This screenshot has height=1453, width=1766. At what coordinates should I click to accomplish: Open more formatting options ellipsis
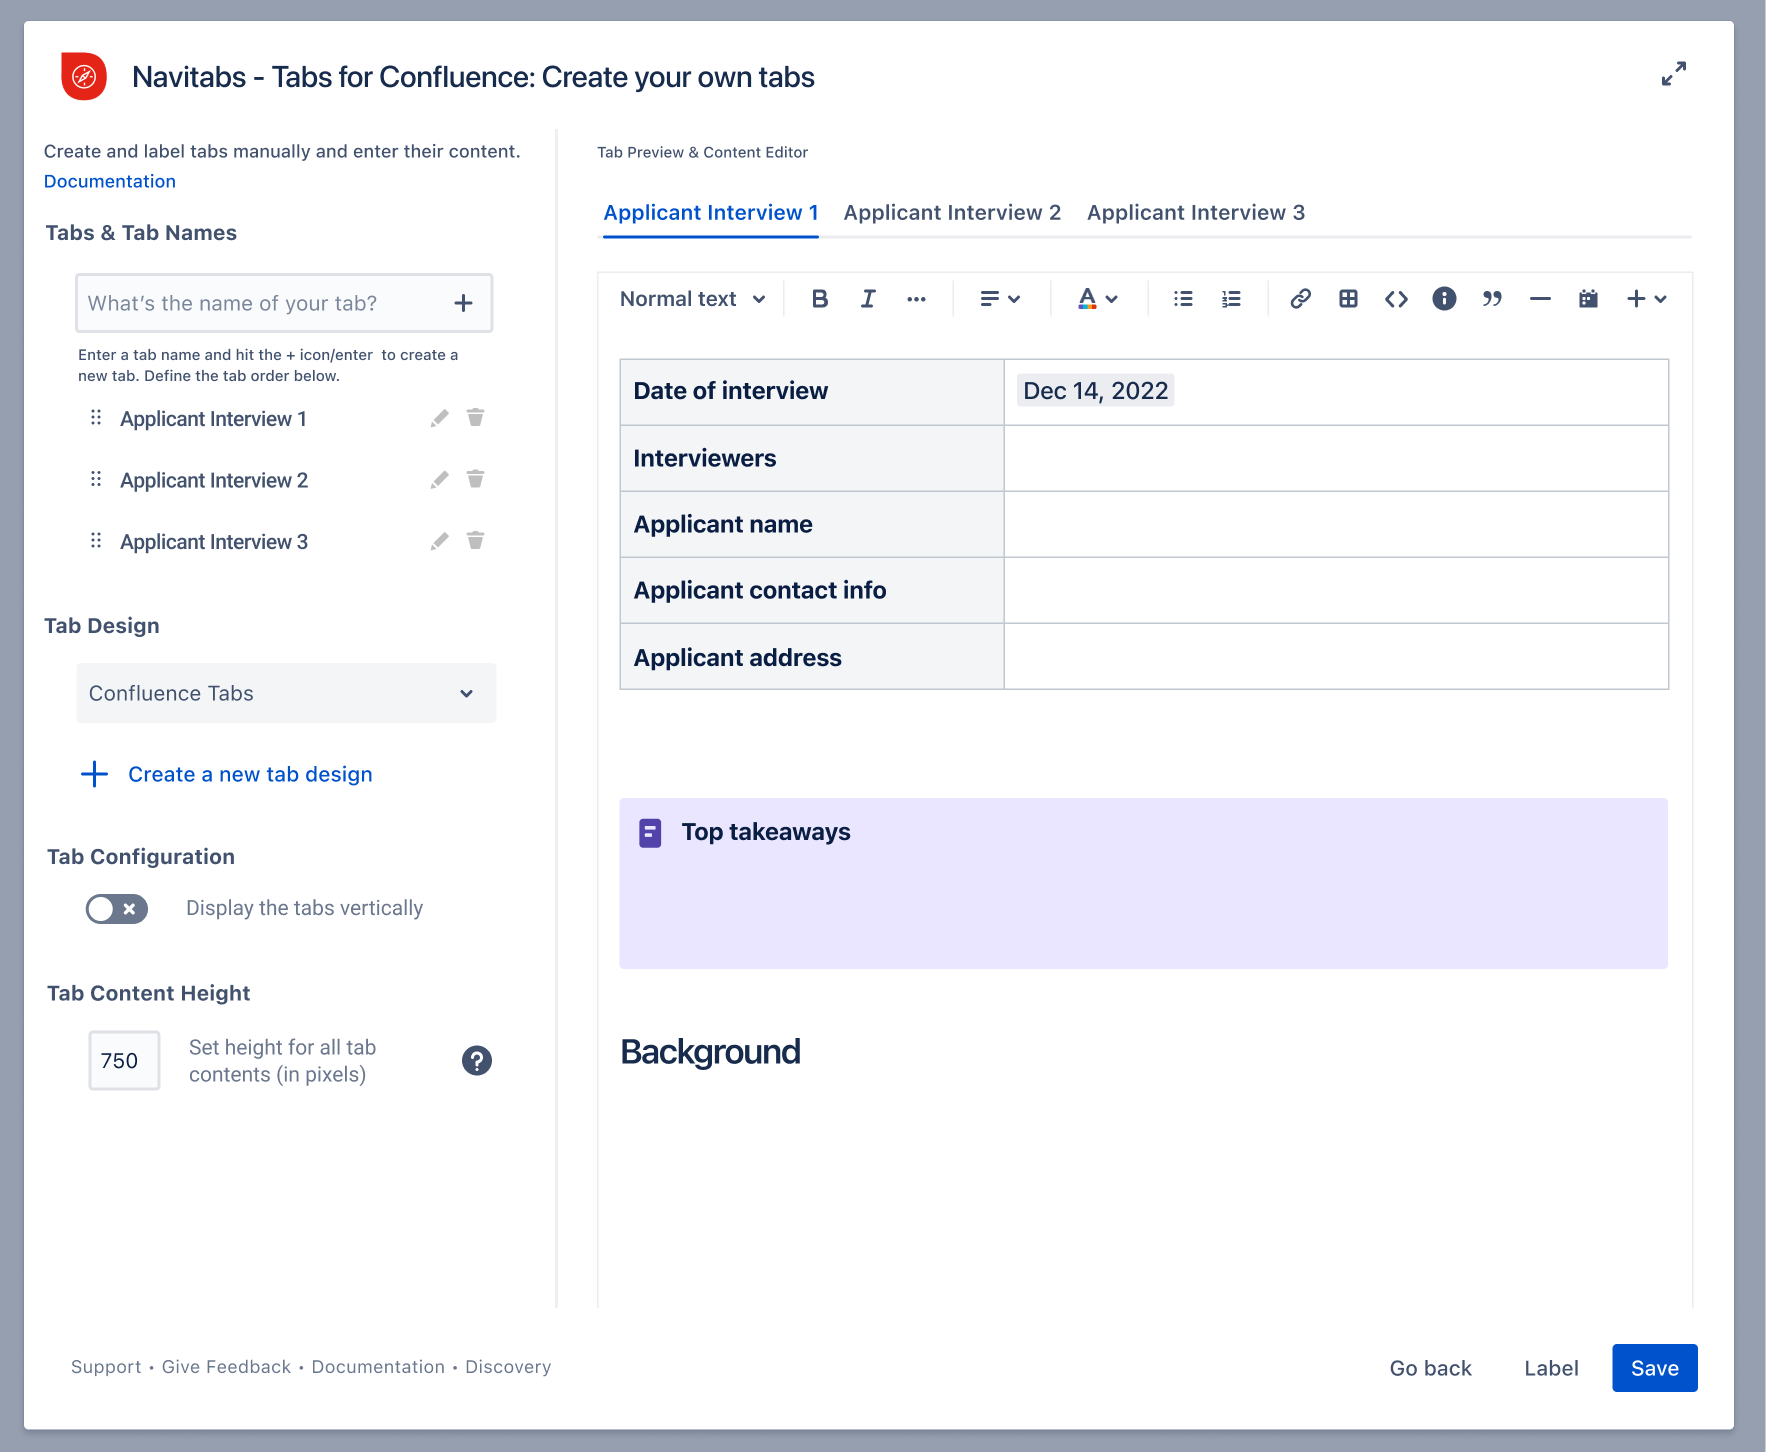coord(916,299)
